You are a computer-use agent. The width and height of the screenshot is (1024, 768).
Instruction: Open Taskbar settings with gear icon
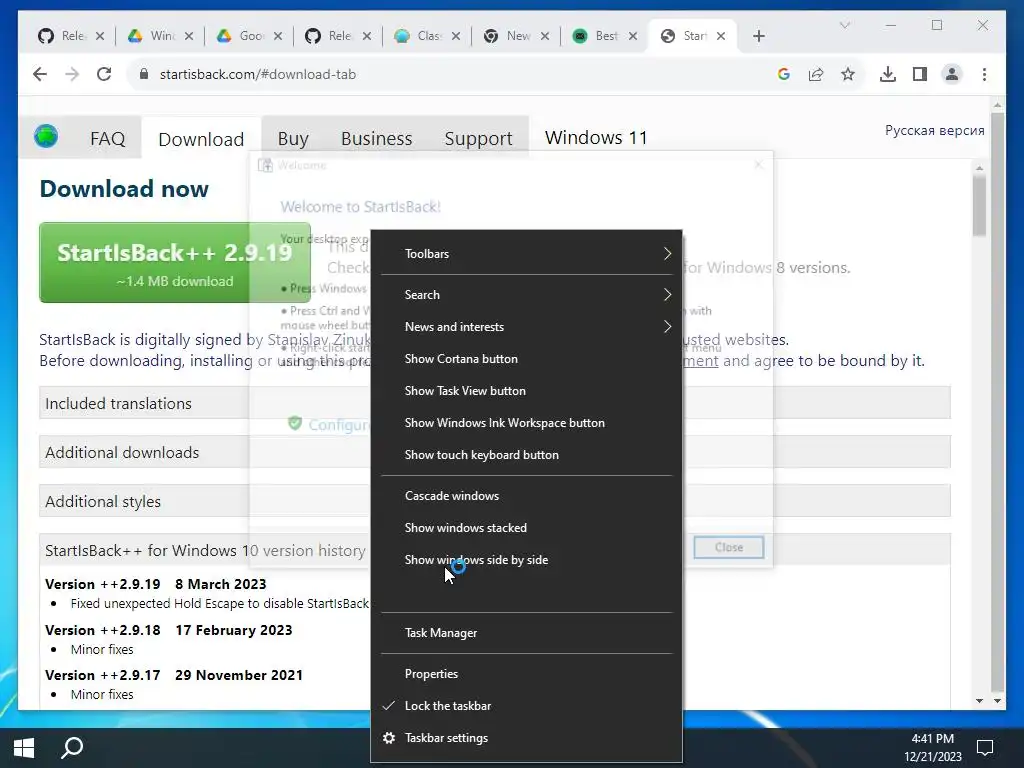[526, 738]
